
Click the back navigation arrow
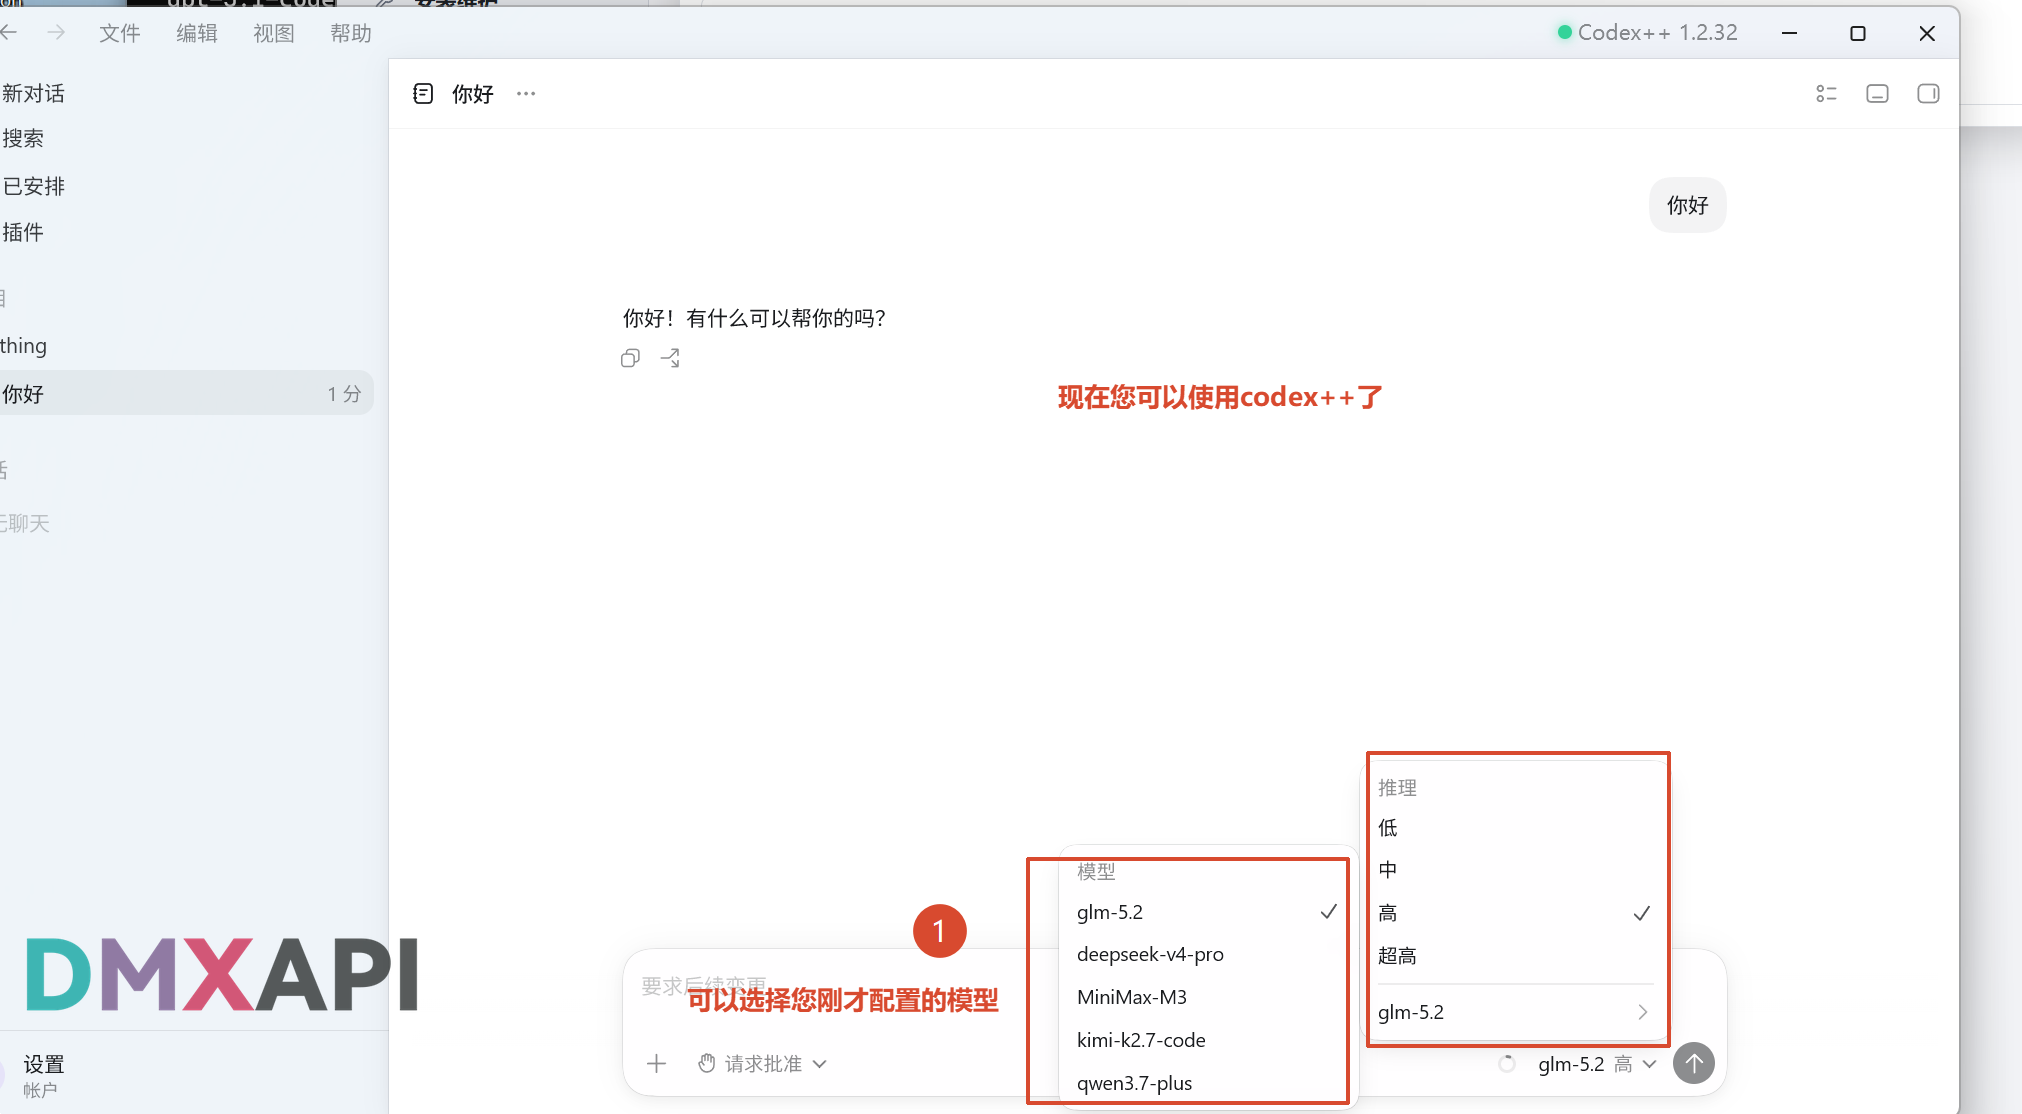point(10,33)
